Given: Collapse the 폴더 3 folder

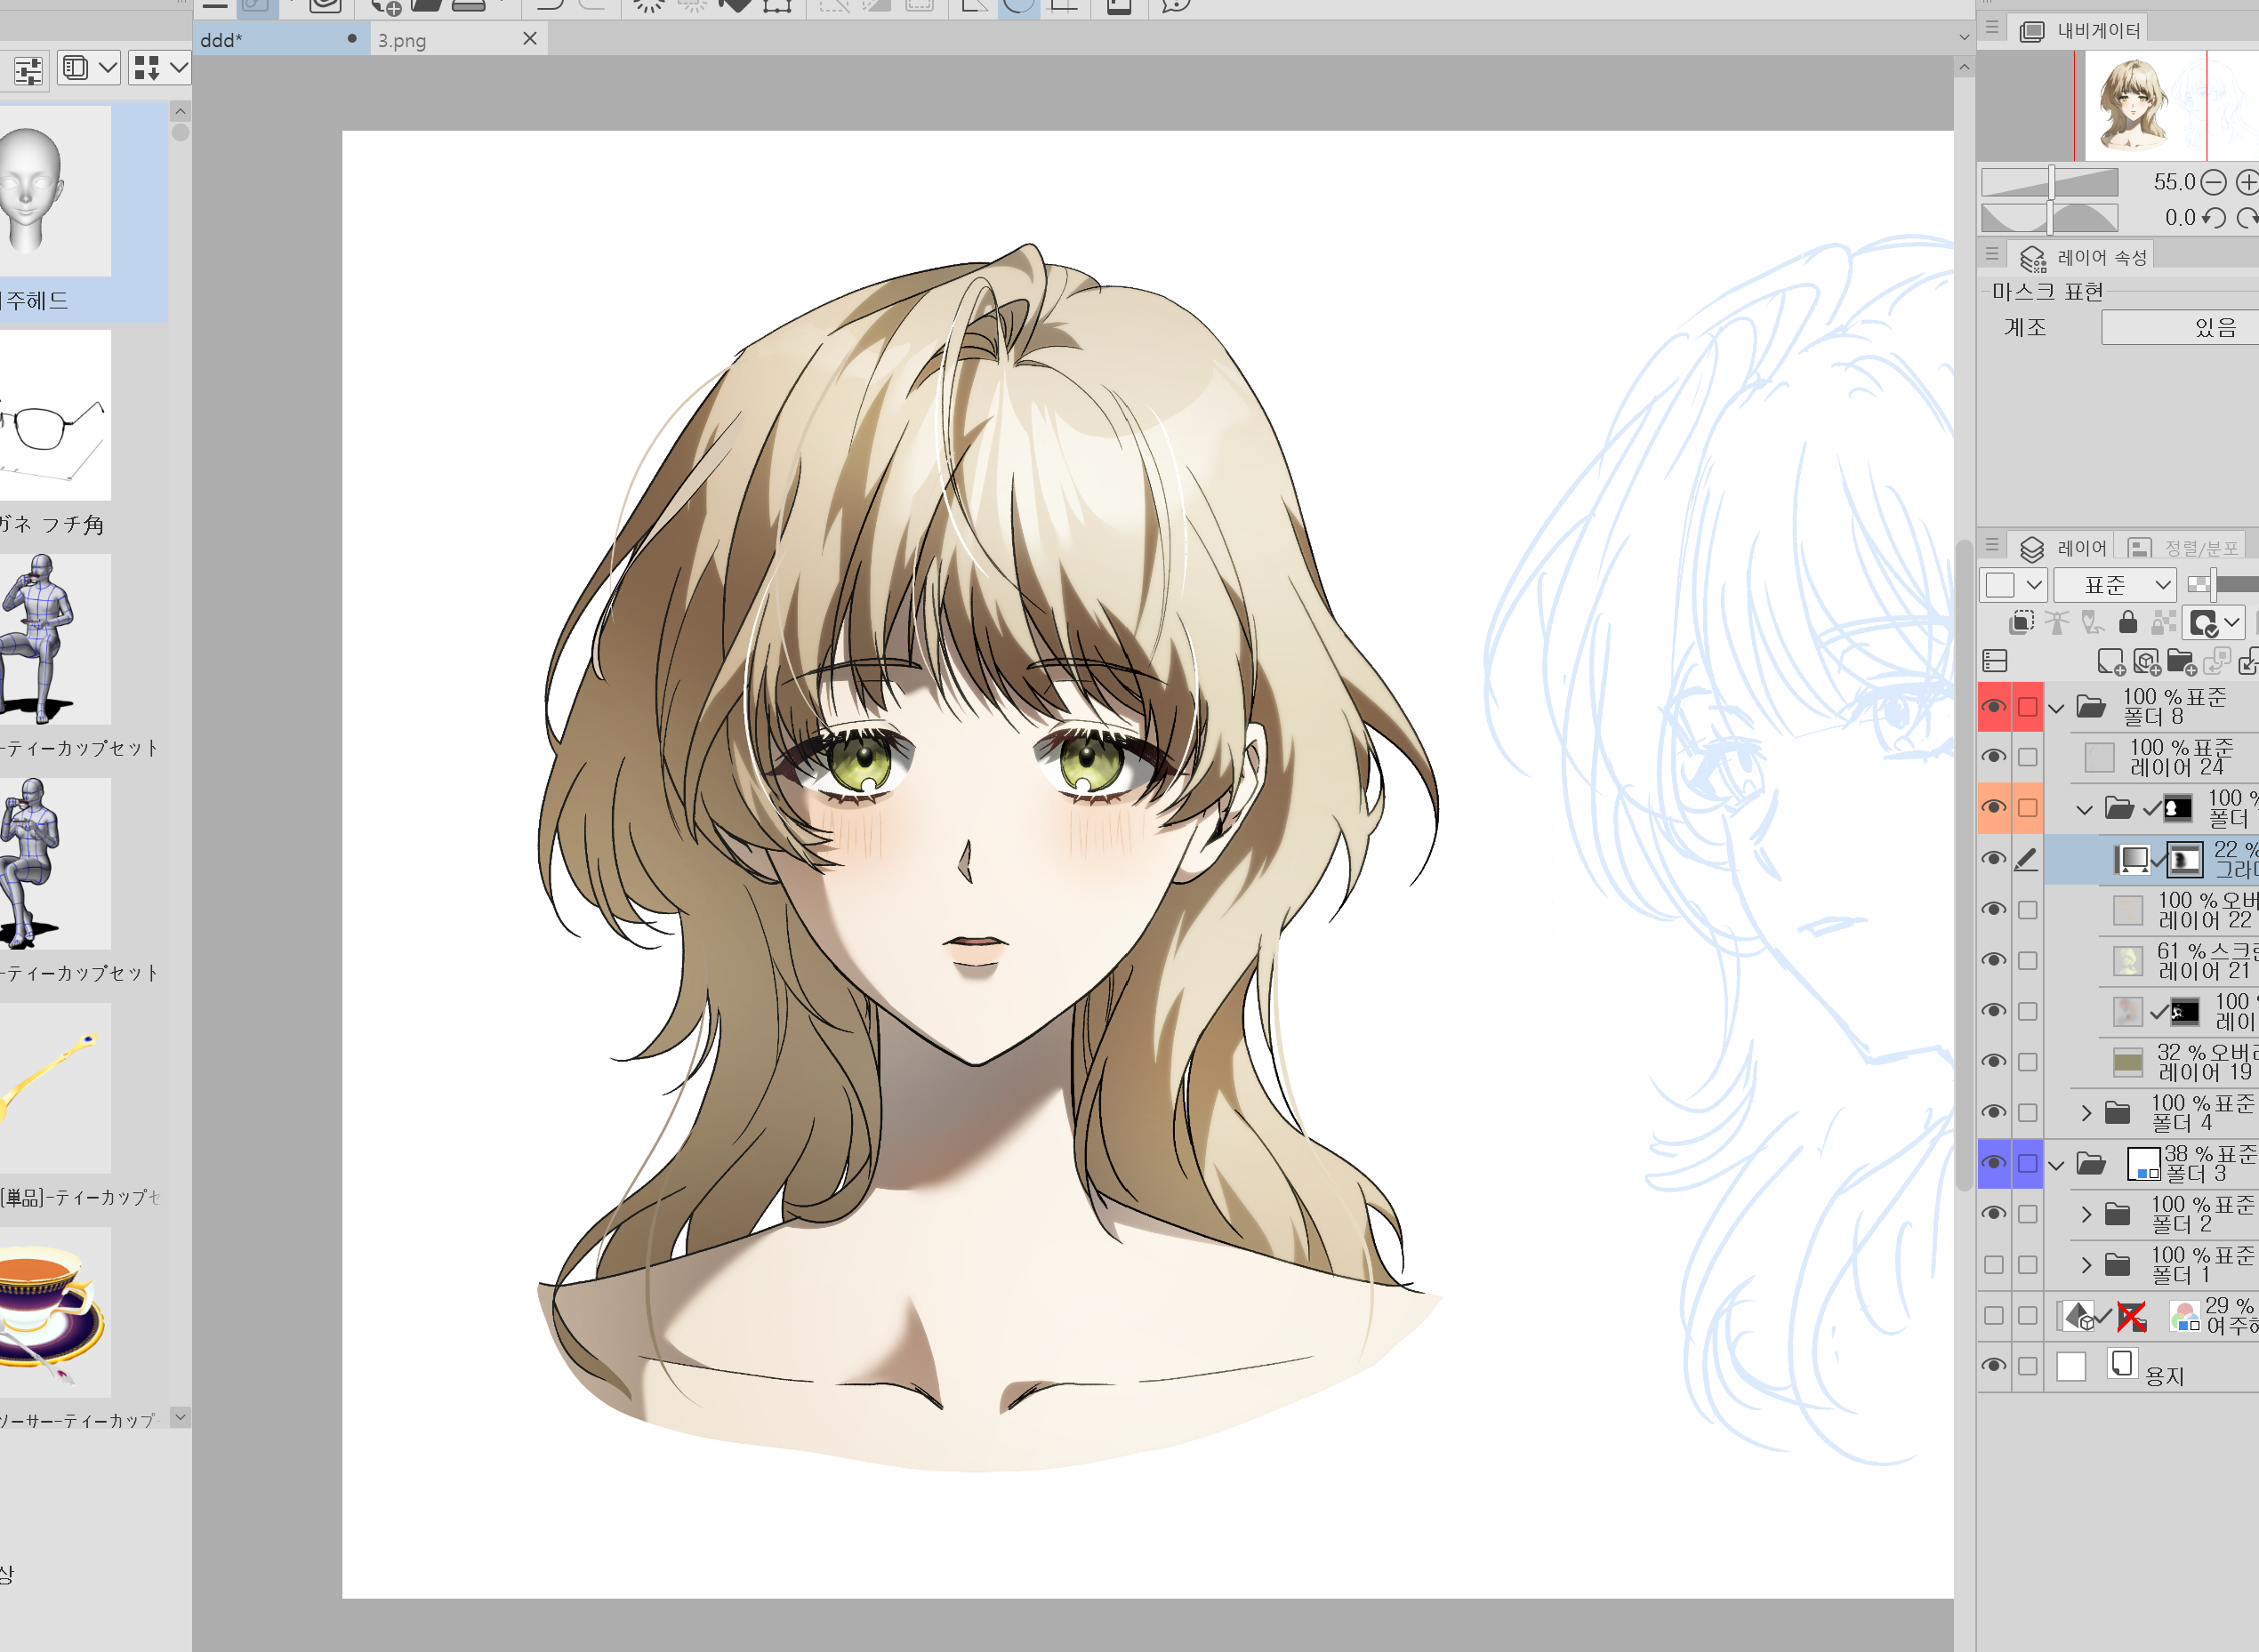Looking at the screenshot, I should click(2057, 1165).
